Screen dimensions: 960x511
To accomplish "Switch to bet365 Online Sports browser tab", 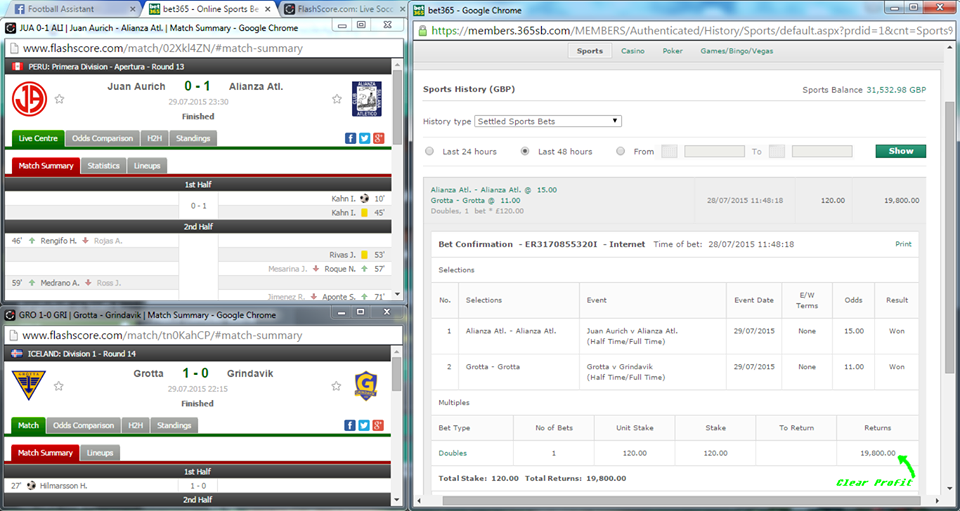I will coord(208,9).
